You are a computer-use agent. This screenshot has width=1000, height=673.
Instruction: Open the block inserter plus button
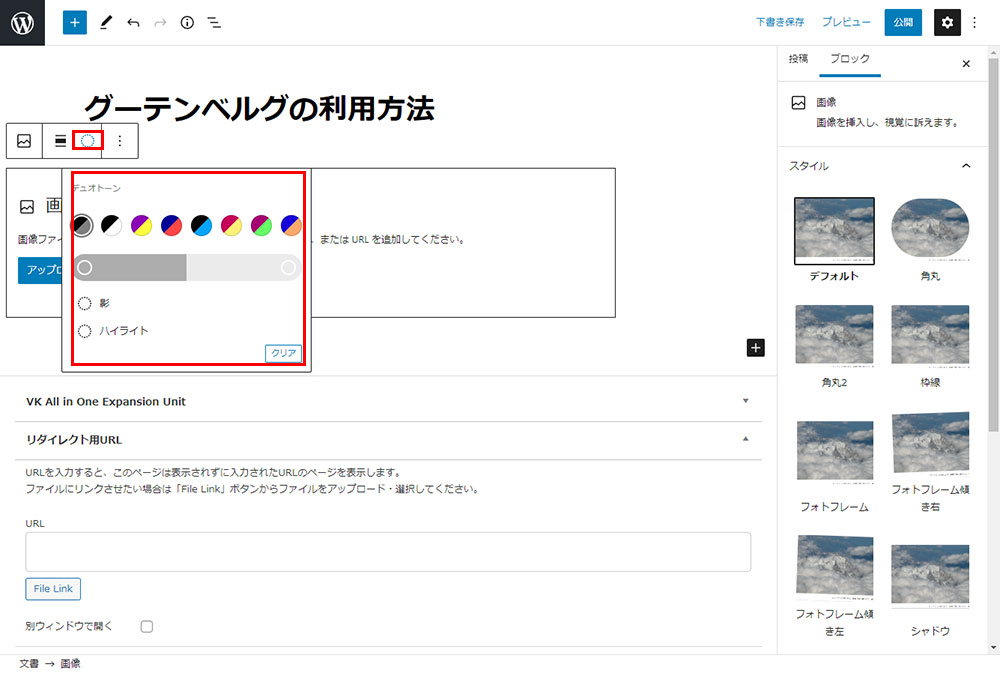[75, 22]
